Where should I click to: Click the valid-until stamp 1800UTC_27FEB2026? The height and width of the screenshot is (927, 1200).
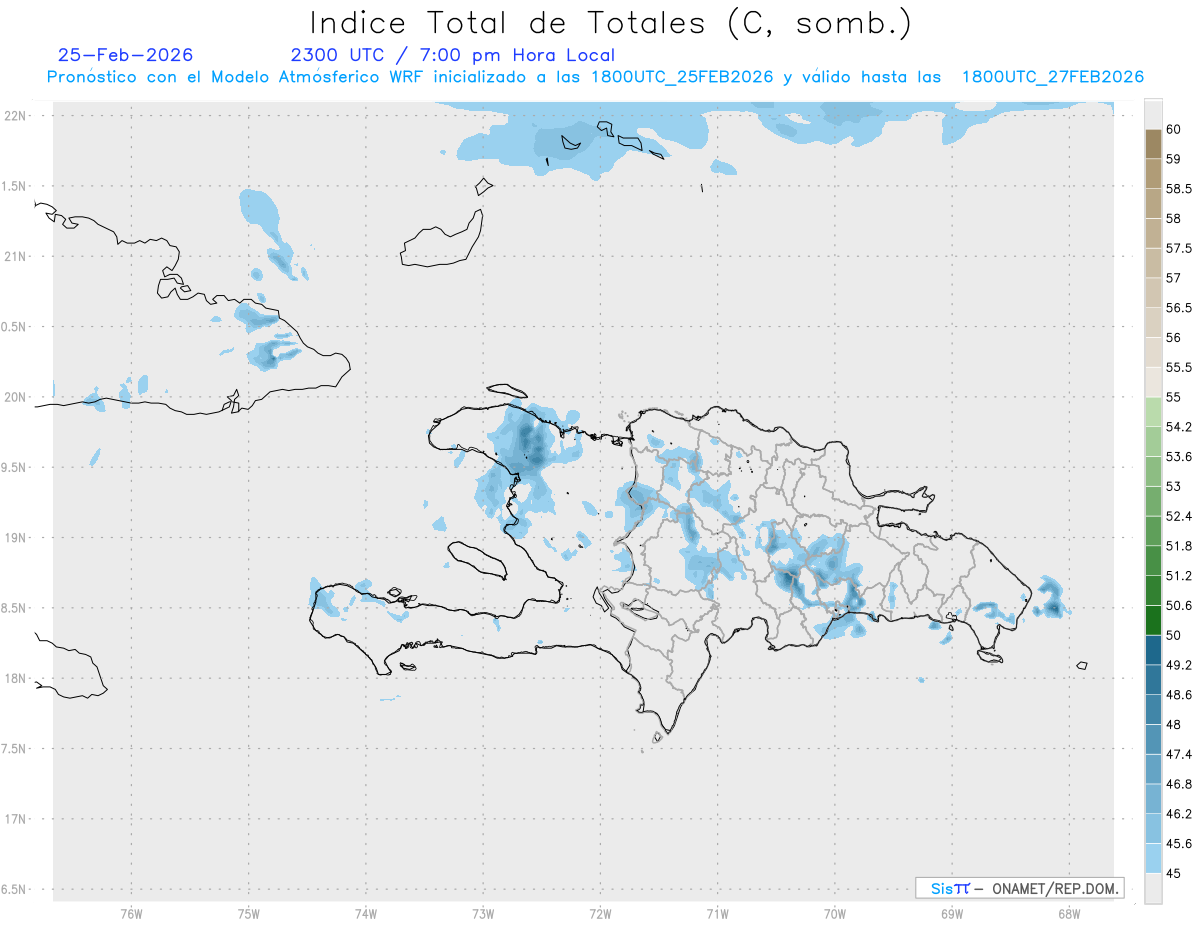[1053, 77]
